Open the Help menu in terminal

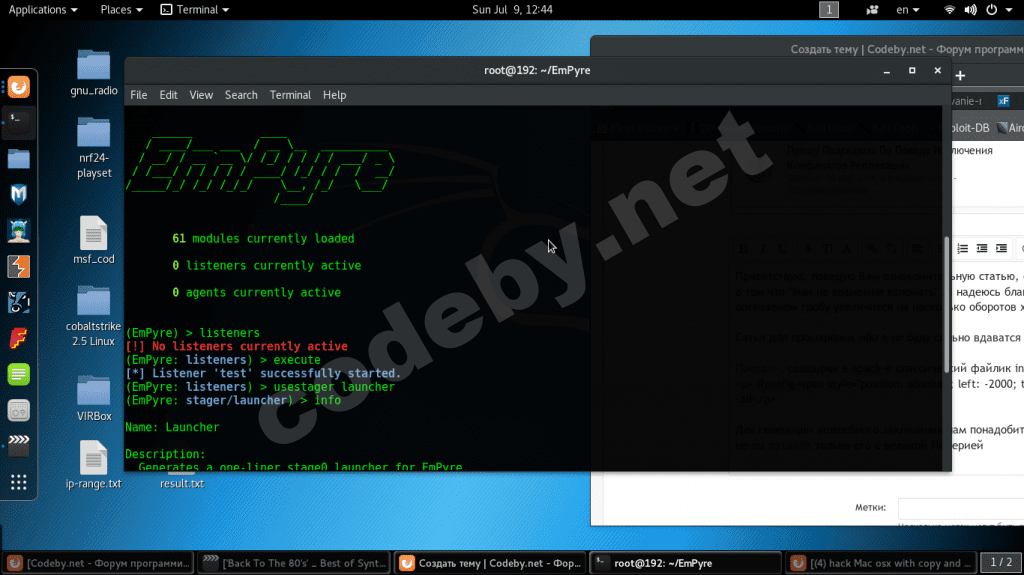(x=334, y=95)
